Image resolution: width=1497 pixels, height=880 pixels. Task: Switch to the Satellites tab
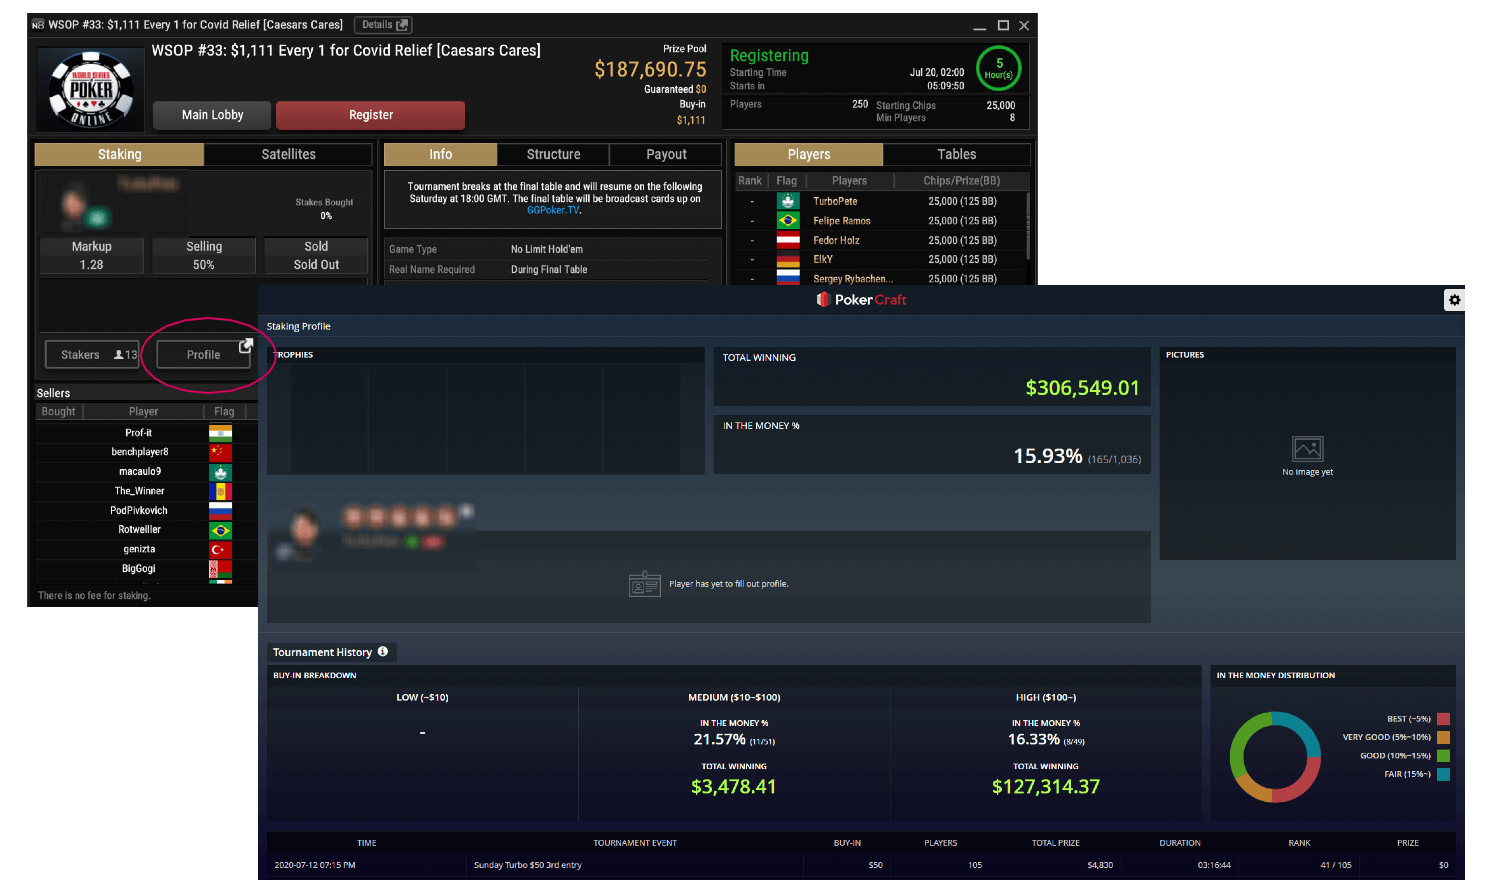(288, 154)
